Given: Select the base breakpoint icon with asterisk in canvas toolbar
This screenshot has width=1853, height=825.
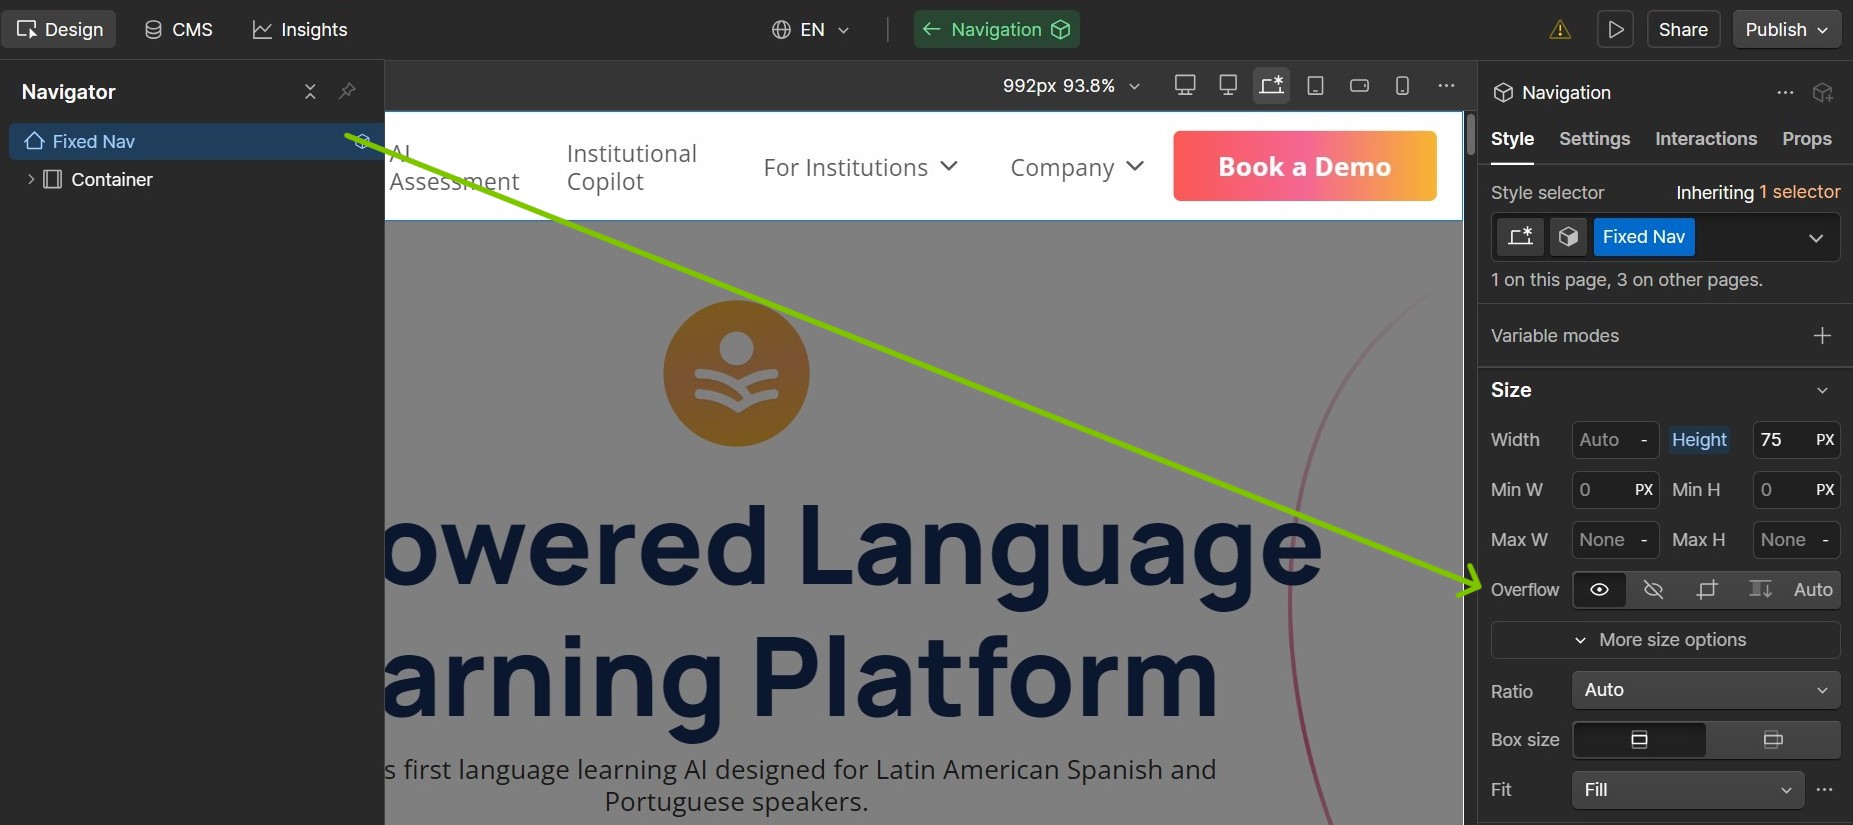Looking at the screenshot, I should [x=1272, y=86].
